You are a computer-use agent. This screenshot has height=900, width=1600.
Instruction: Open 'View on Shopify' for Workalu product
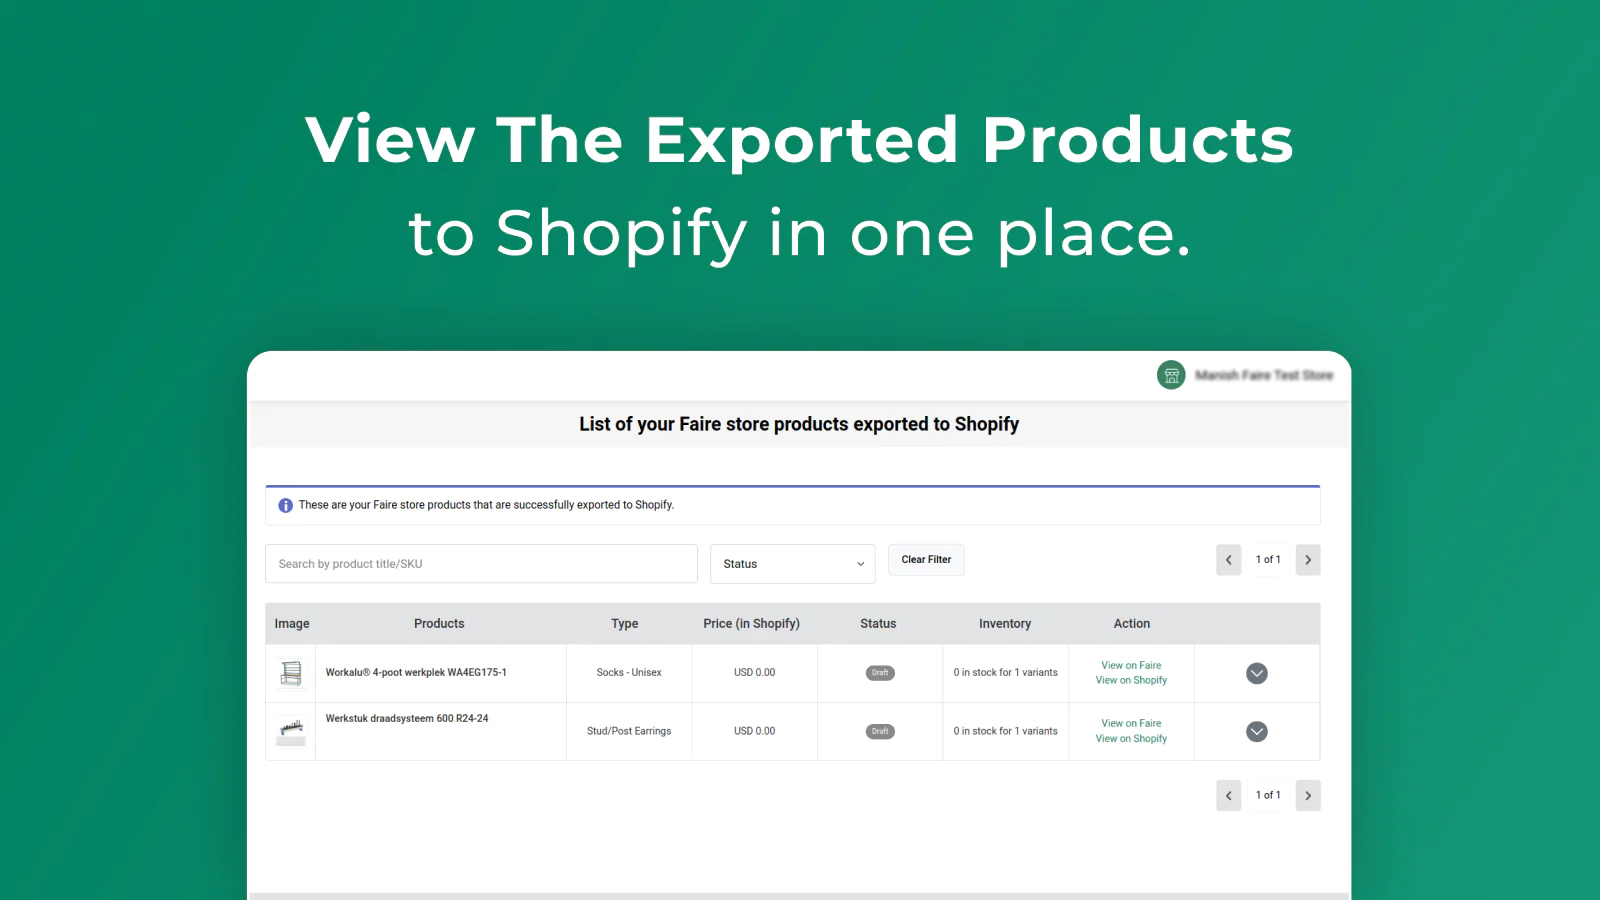pyautogui.click(x=1131, y=680)
